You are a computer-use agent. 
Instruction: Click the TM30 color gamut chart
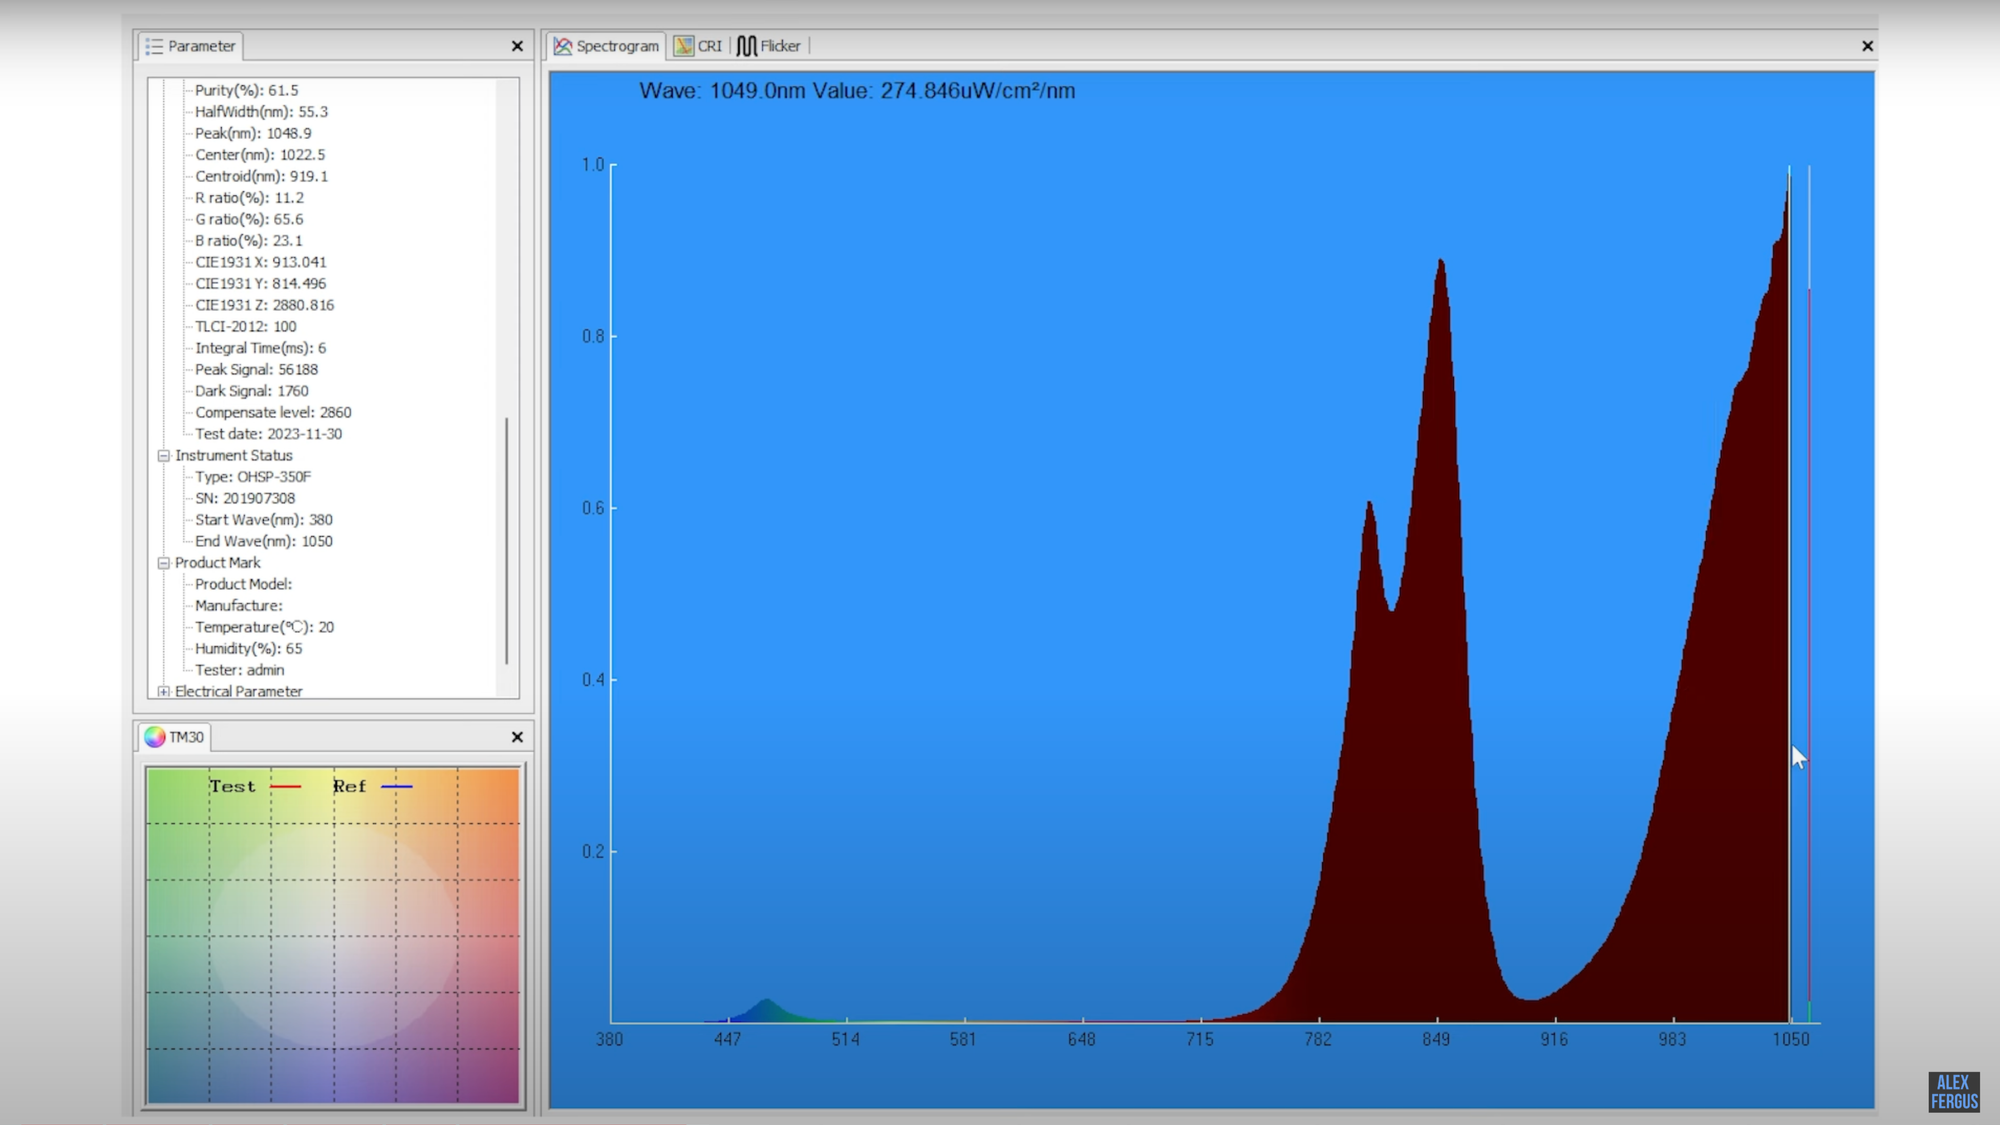point(333,935)
